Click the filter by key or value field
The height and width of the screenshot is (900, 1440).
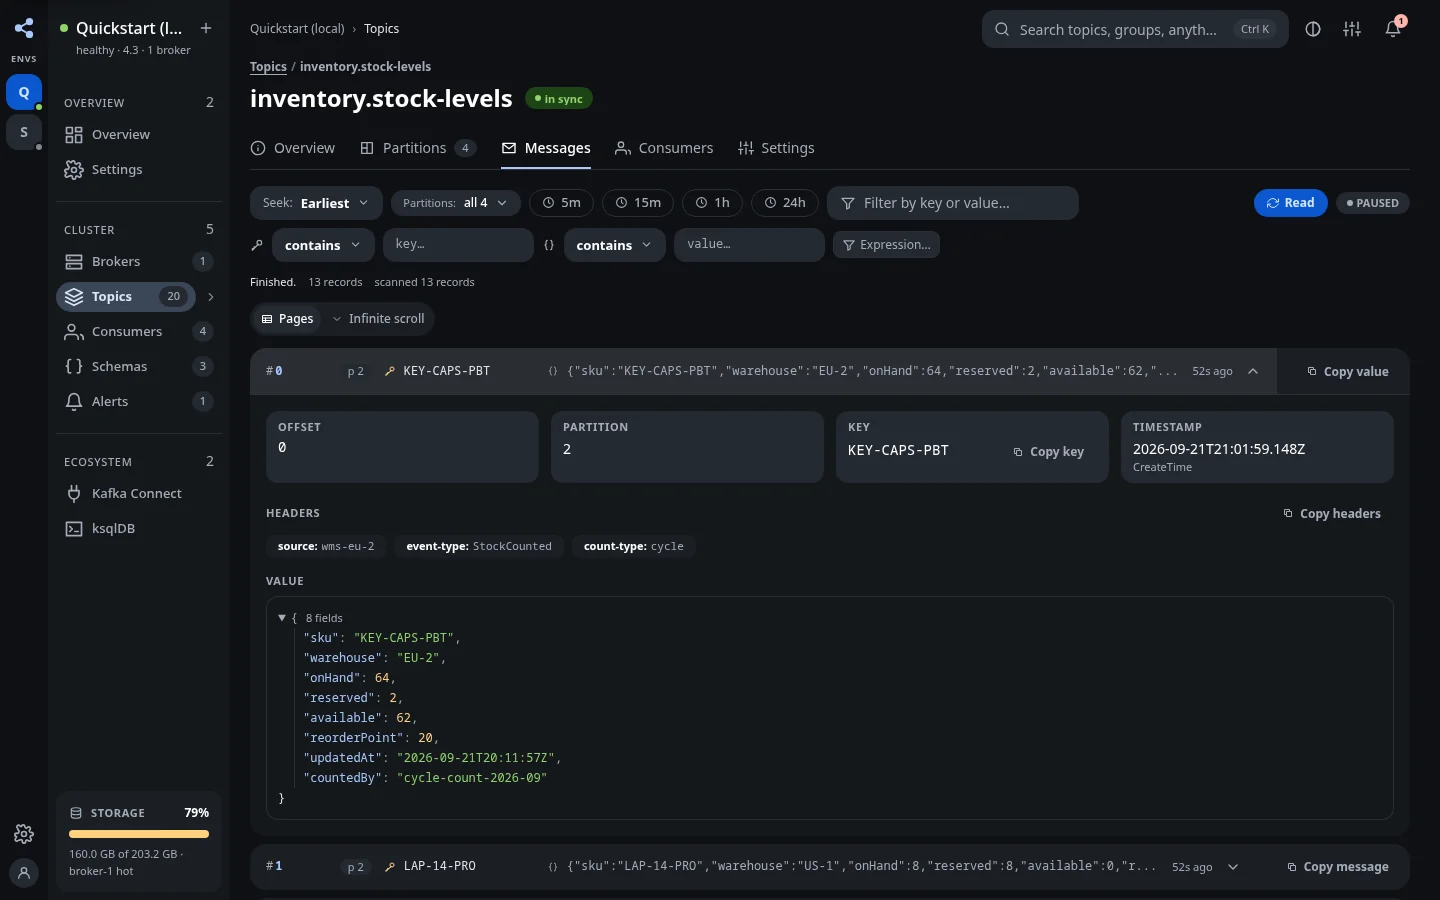point(953,203)
